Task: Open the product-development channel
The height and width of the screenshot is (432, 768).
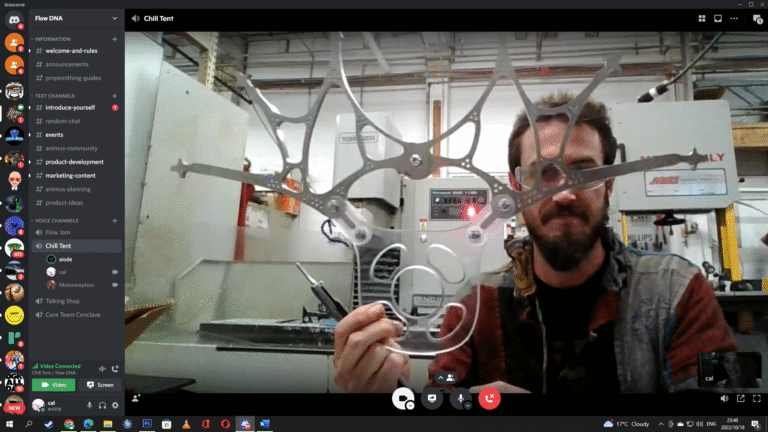Action: point(74,162)
